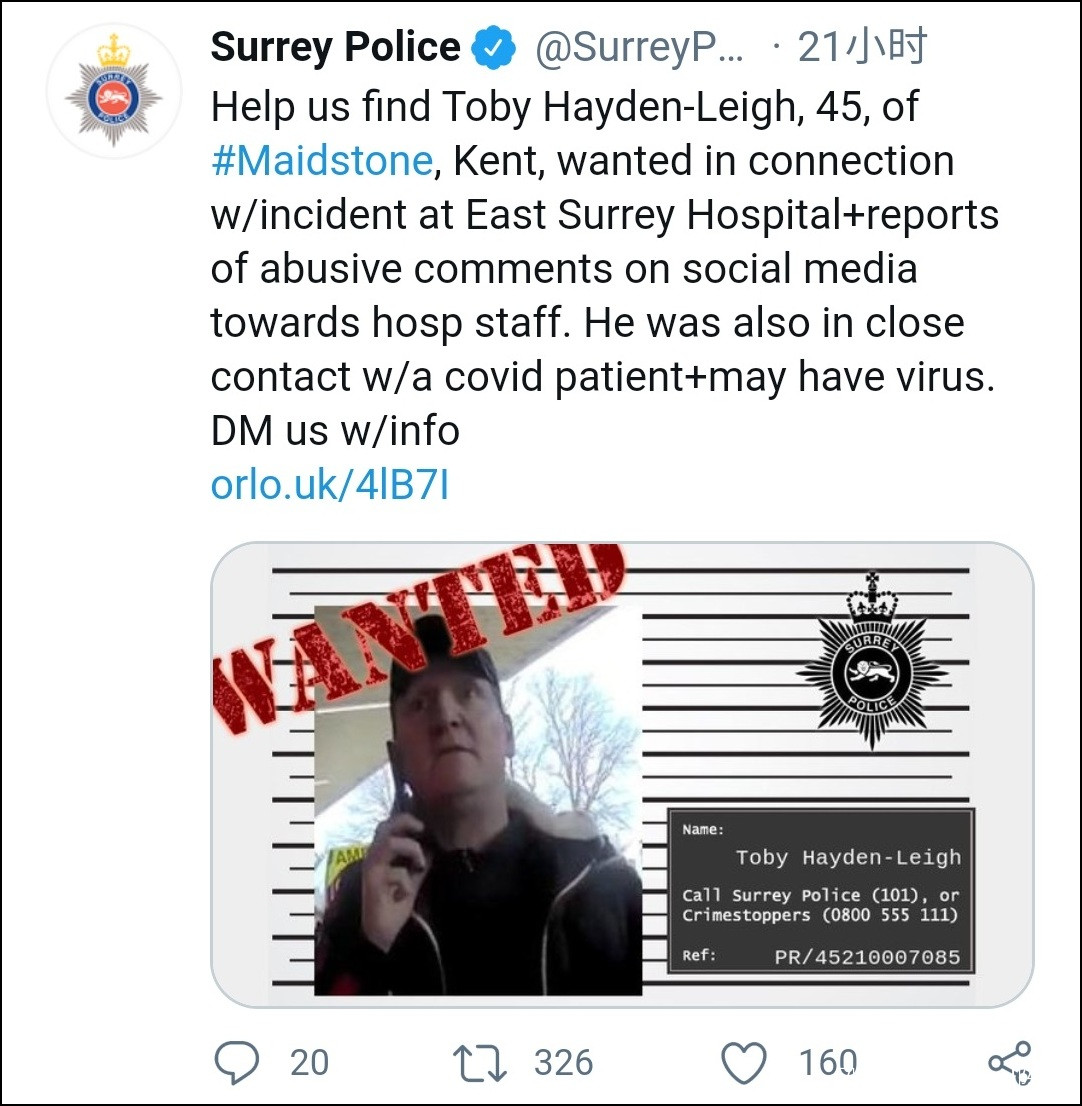Retweet this Surrey Police tweet

point(481,1062)
